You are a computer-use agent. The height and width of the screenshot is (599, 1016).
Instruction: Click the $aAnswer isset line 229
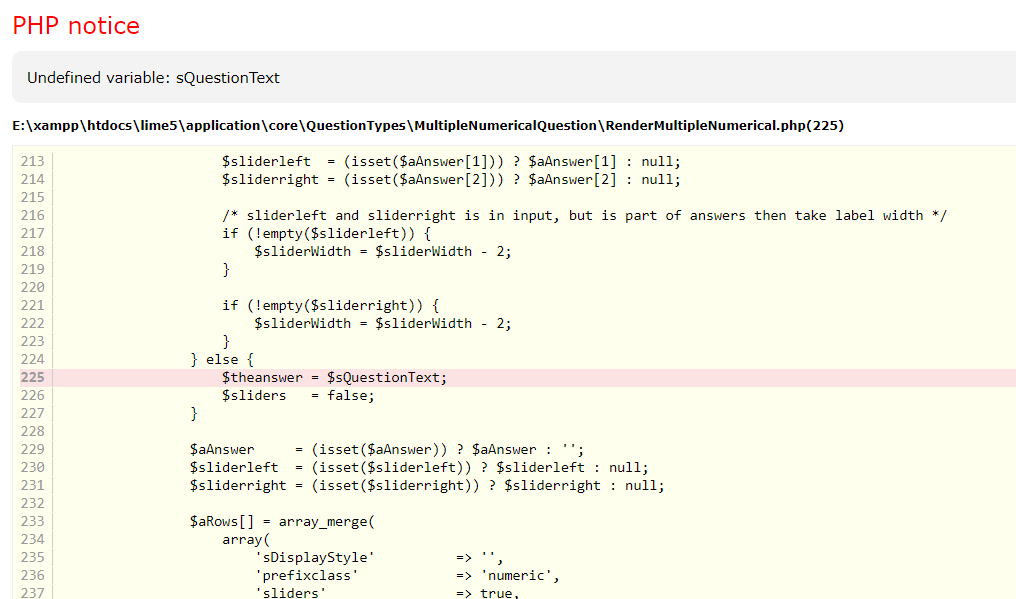[386, 449]
